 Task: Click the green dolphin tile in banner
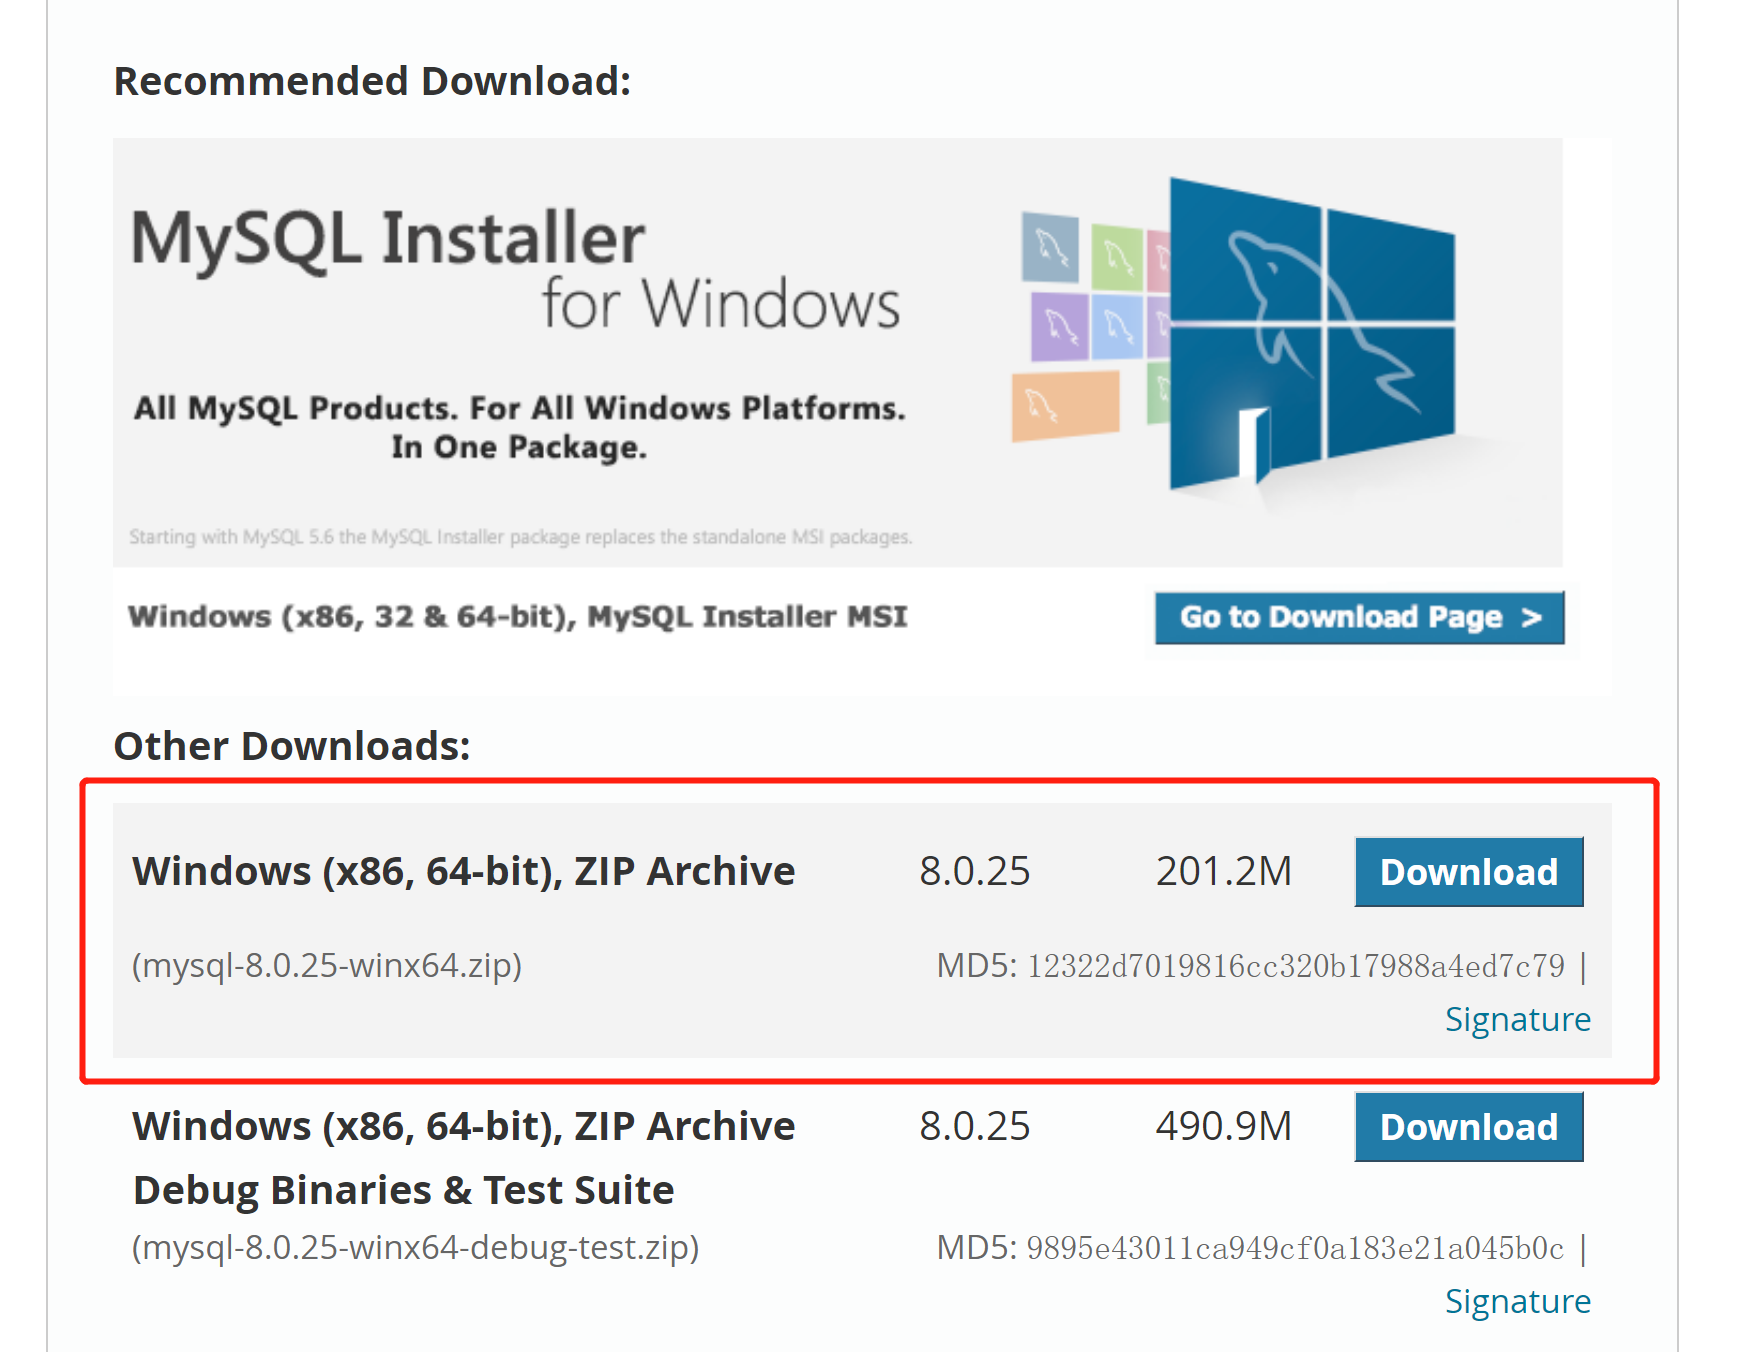1117,257
